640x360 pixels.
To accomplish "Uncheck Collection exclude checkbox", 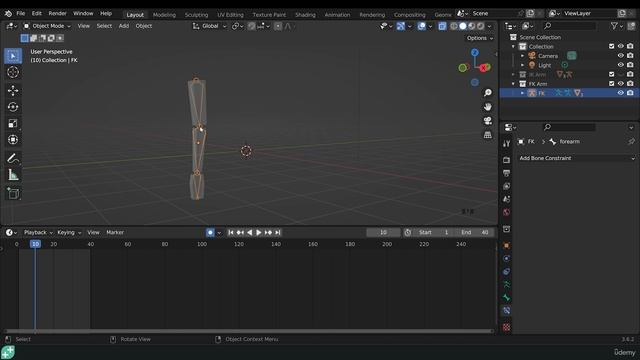I will (x=611, y=47).
